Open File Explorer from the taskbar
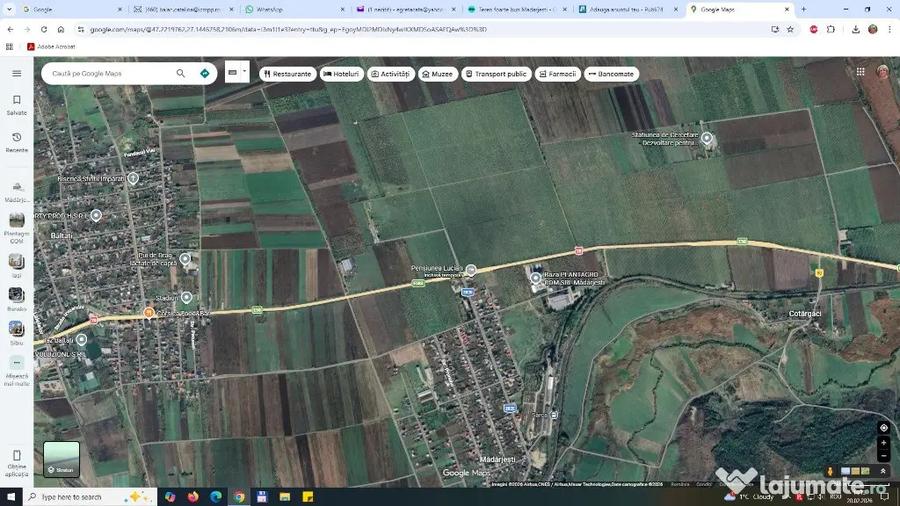The width and height of the screenshot is (900, 506). 285,497
